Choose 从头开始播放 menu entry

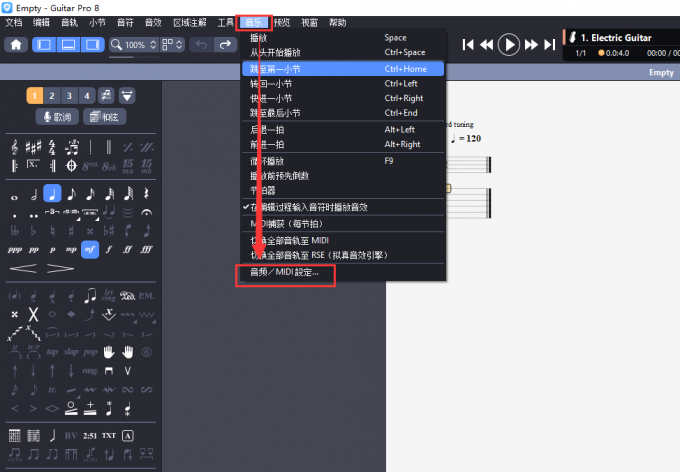[x=343, y=52]
